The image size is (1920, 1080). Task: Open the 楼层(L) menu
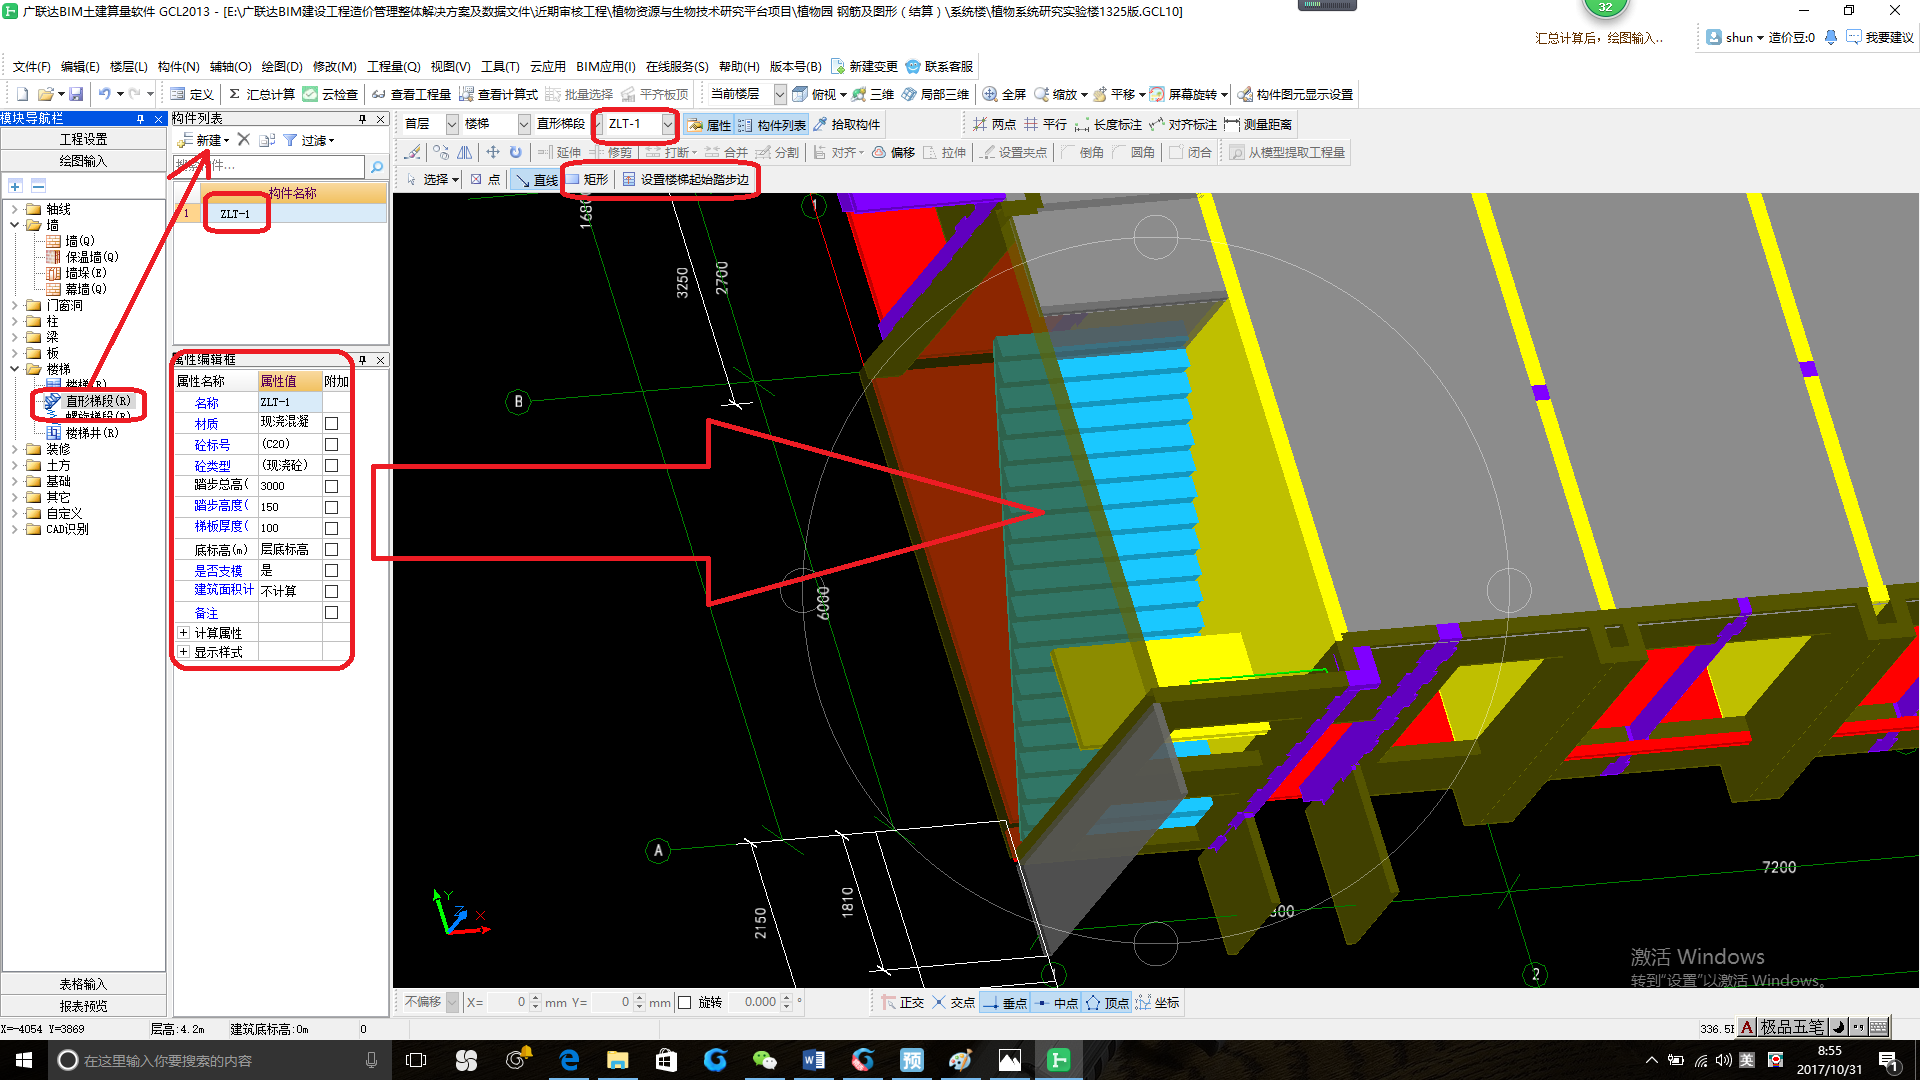point(128,67)
